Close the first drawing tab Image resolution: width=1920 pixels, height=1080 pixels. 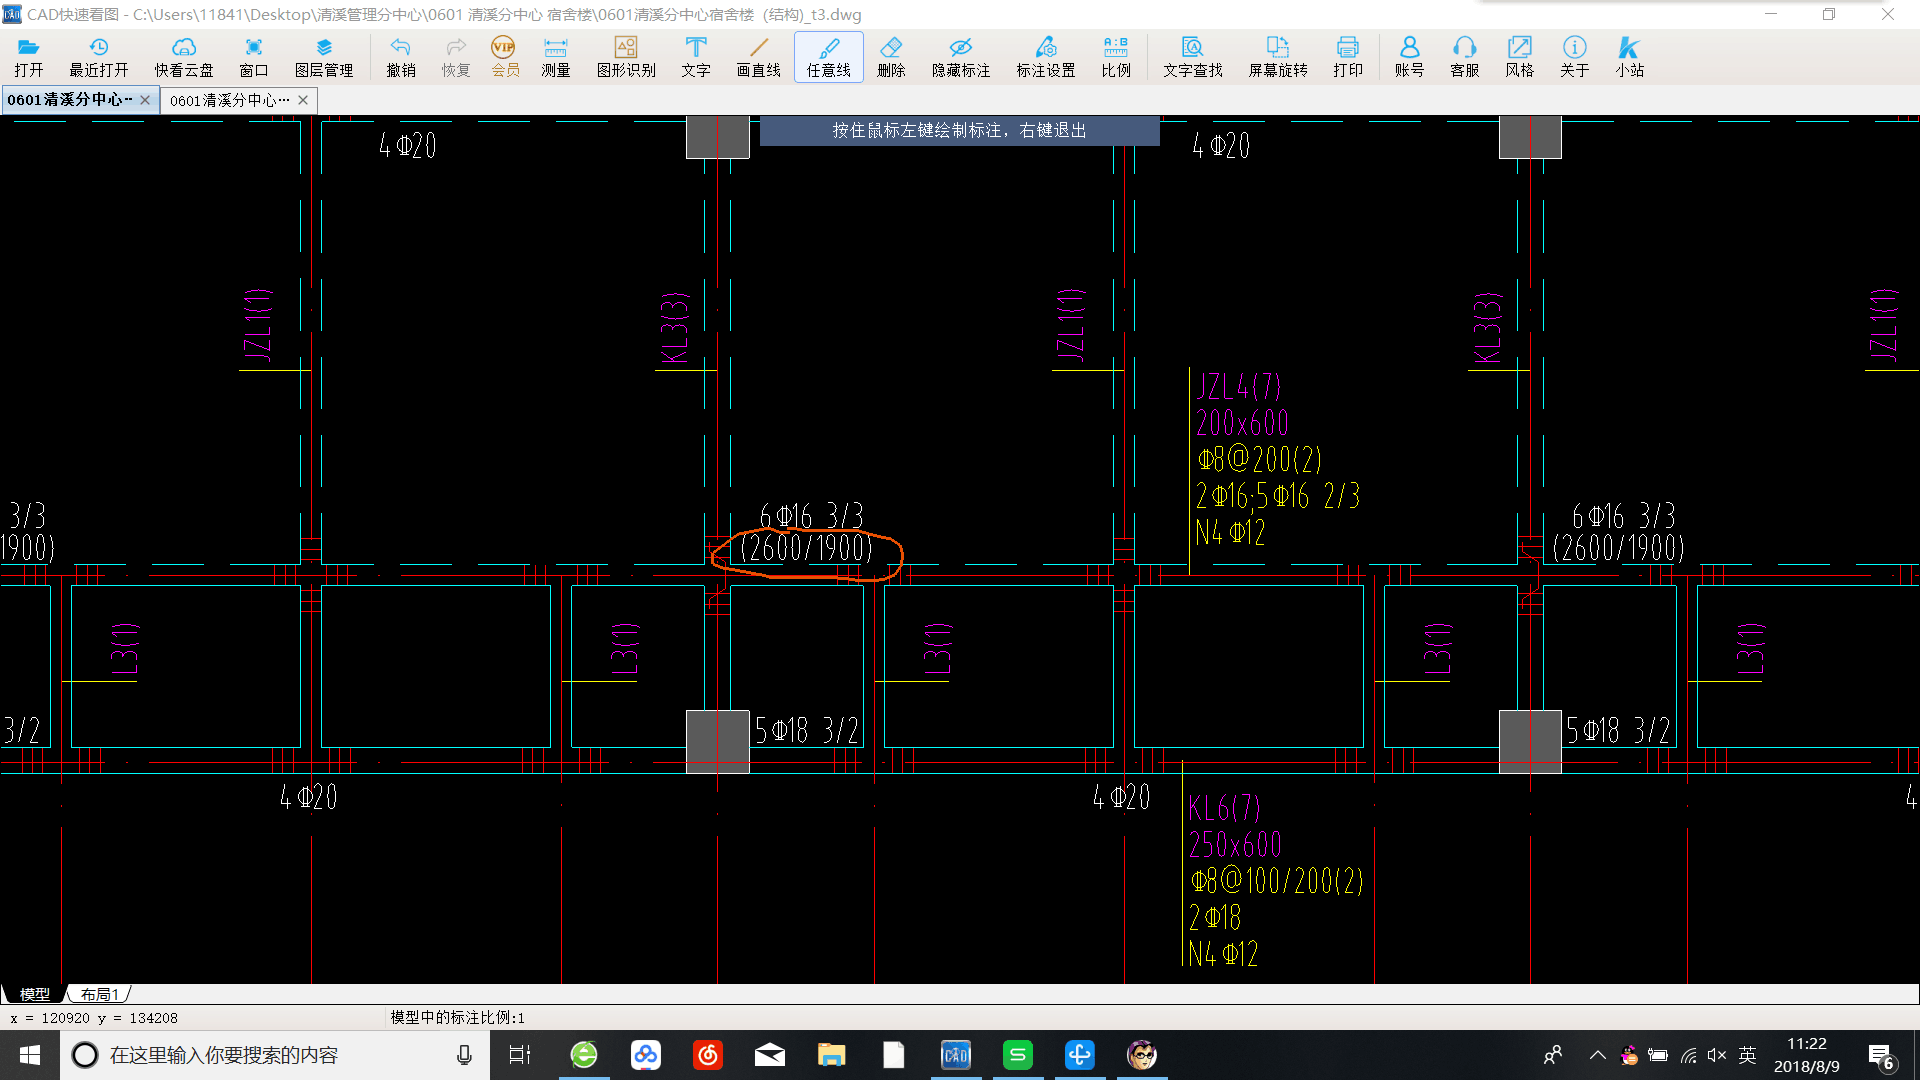[x=145, y=100]
